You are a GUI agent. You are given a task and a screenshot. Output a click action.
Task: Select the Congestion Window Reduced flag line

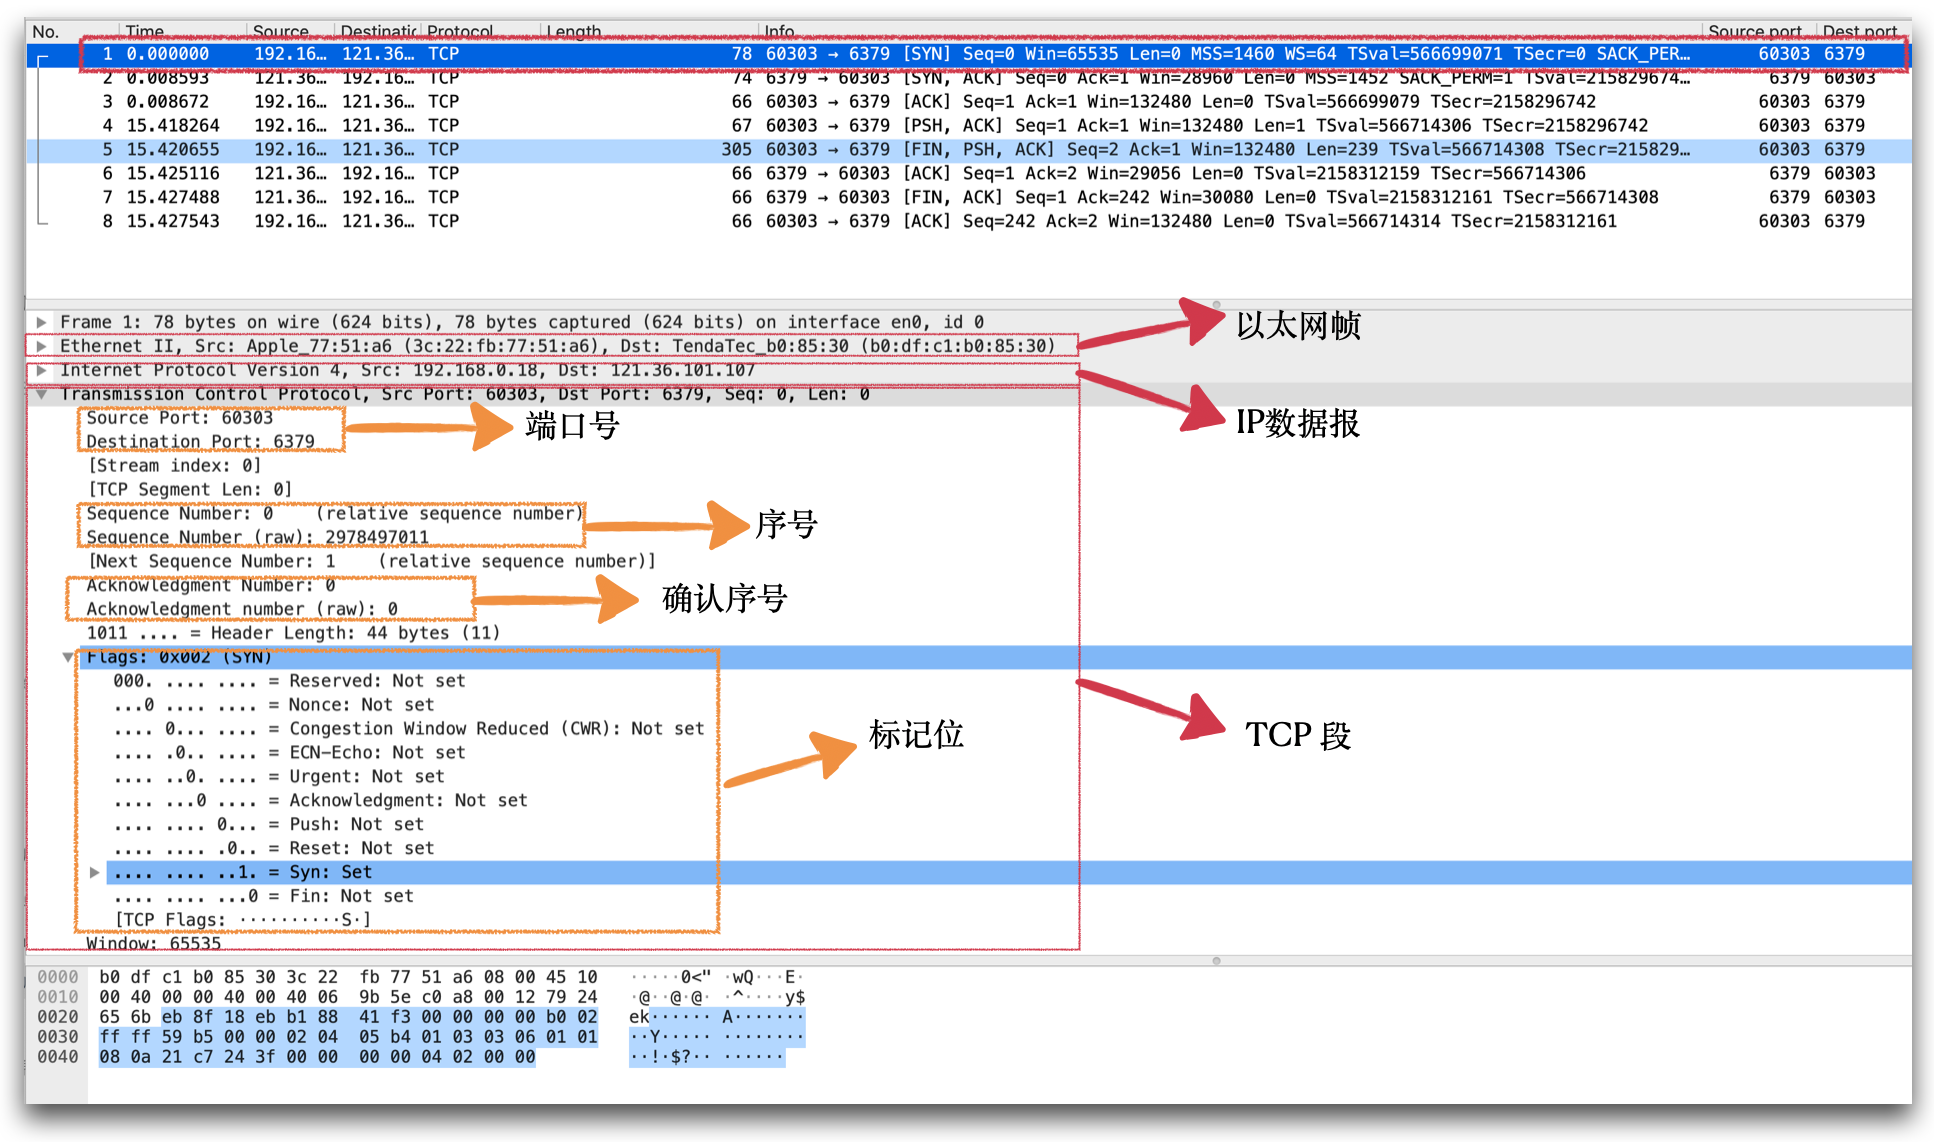409,730
